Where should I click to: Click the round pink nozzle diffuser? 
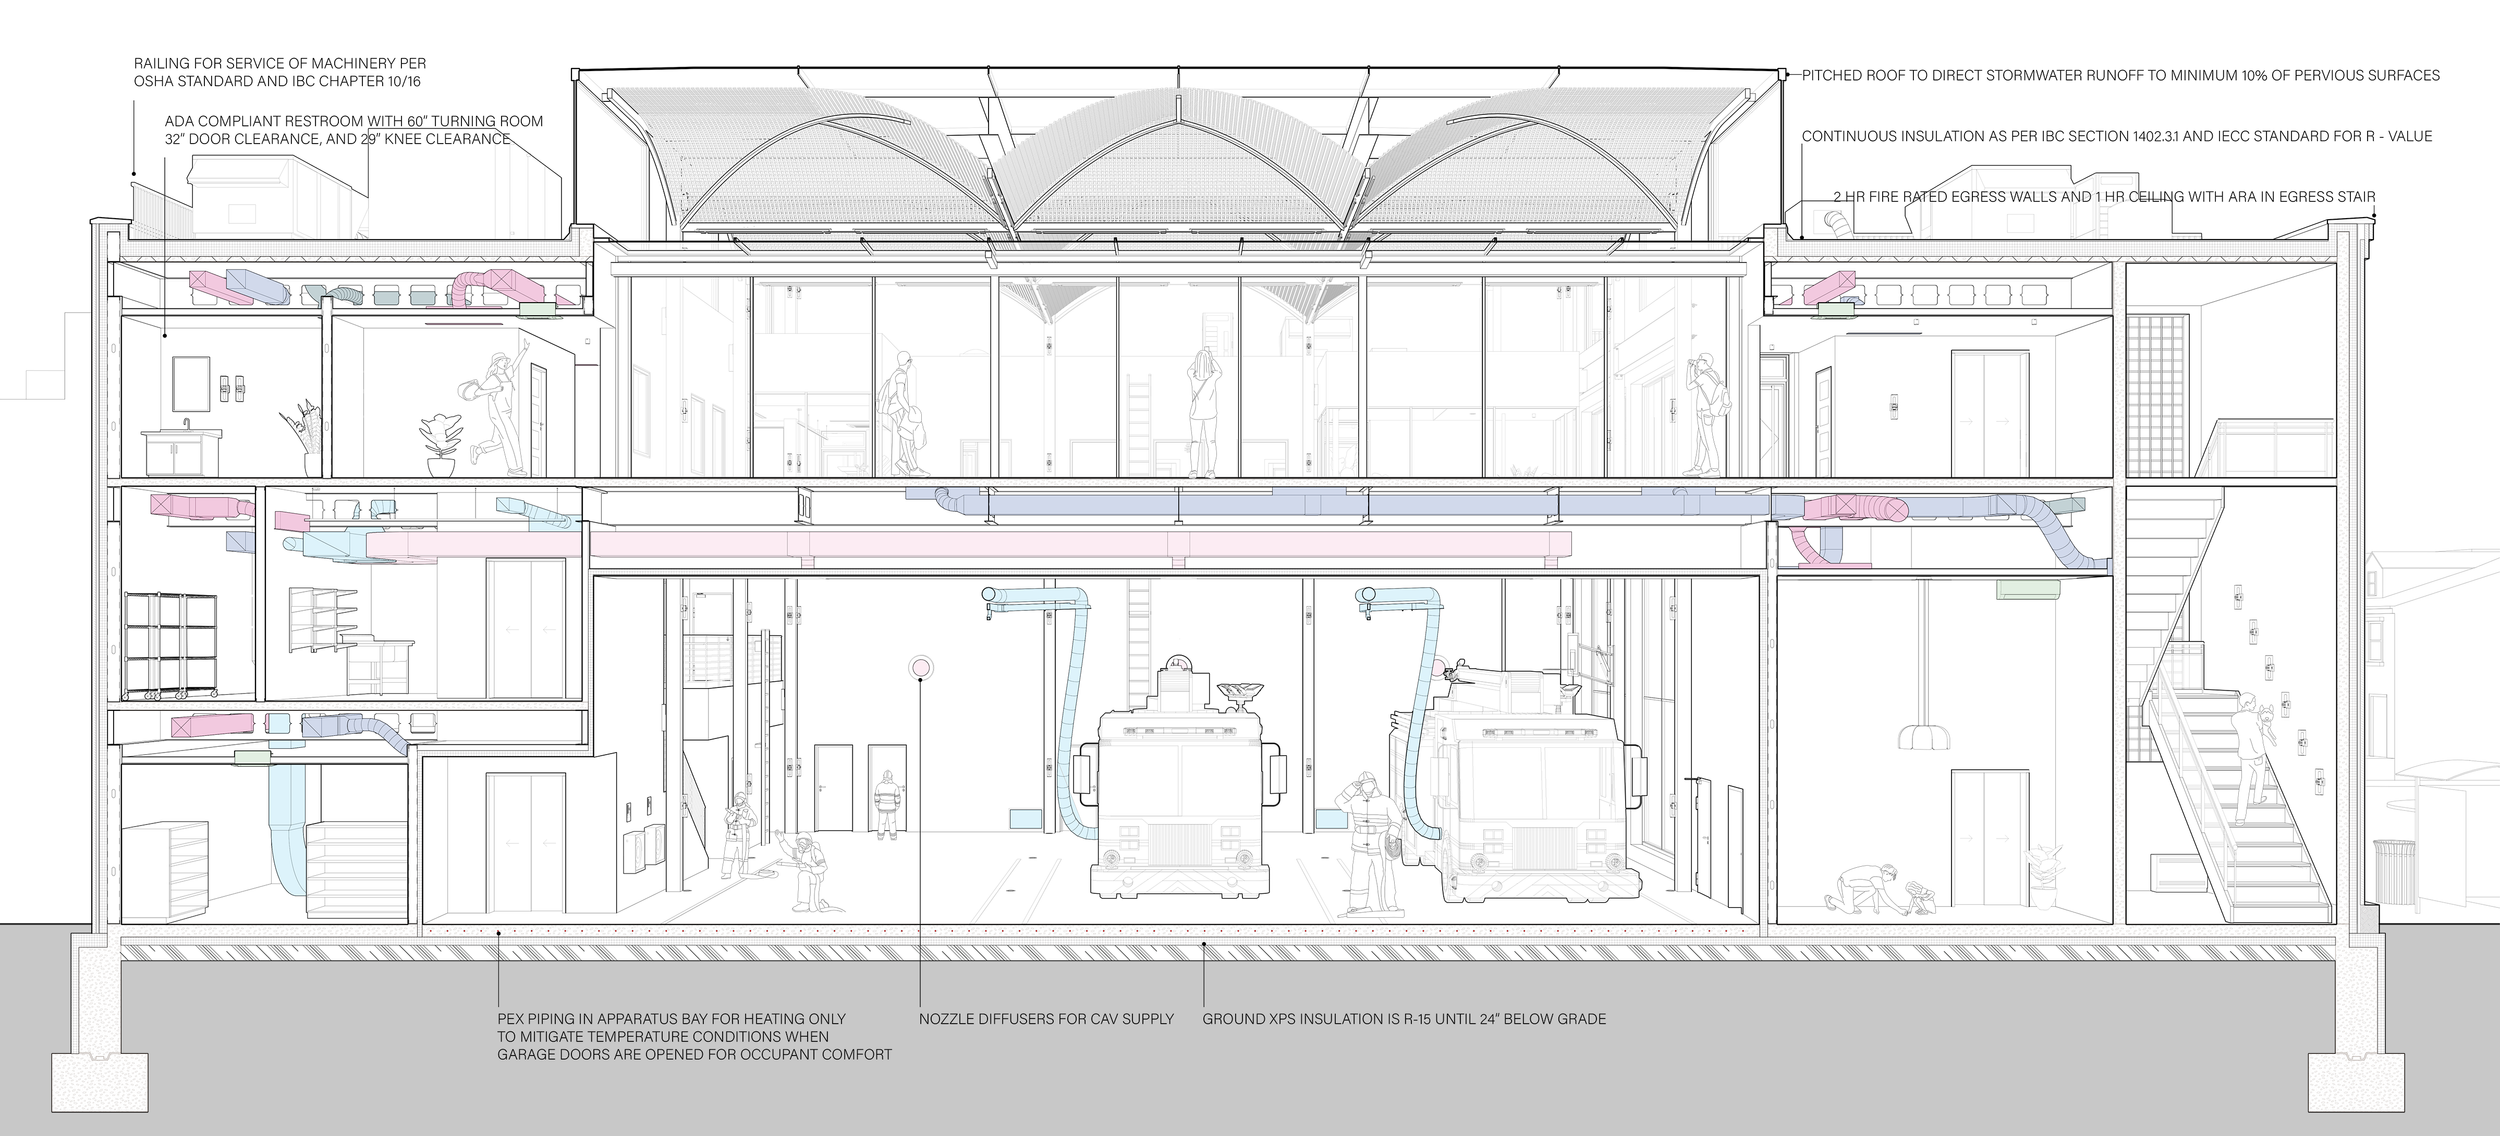pos(920,667)
